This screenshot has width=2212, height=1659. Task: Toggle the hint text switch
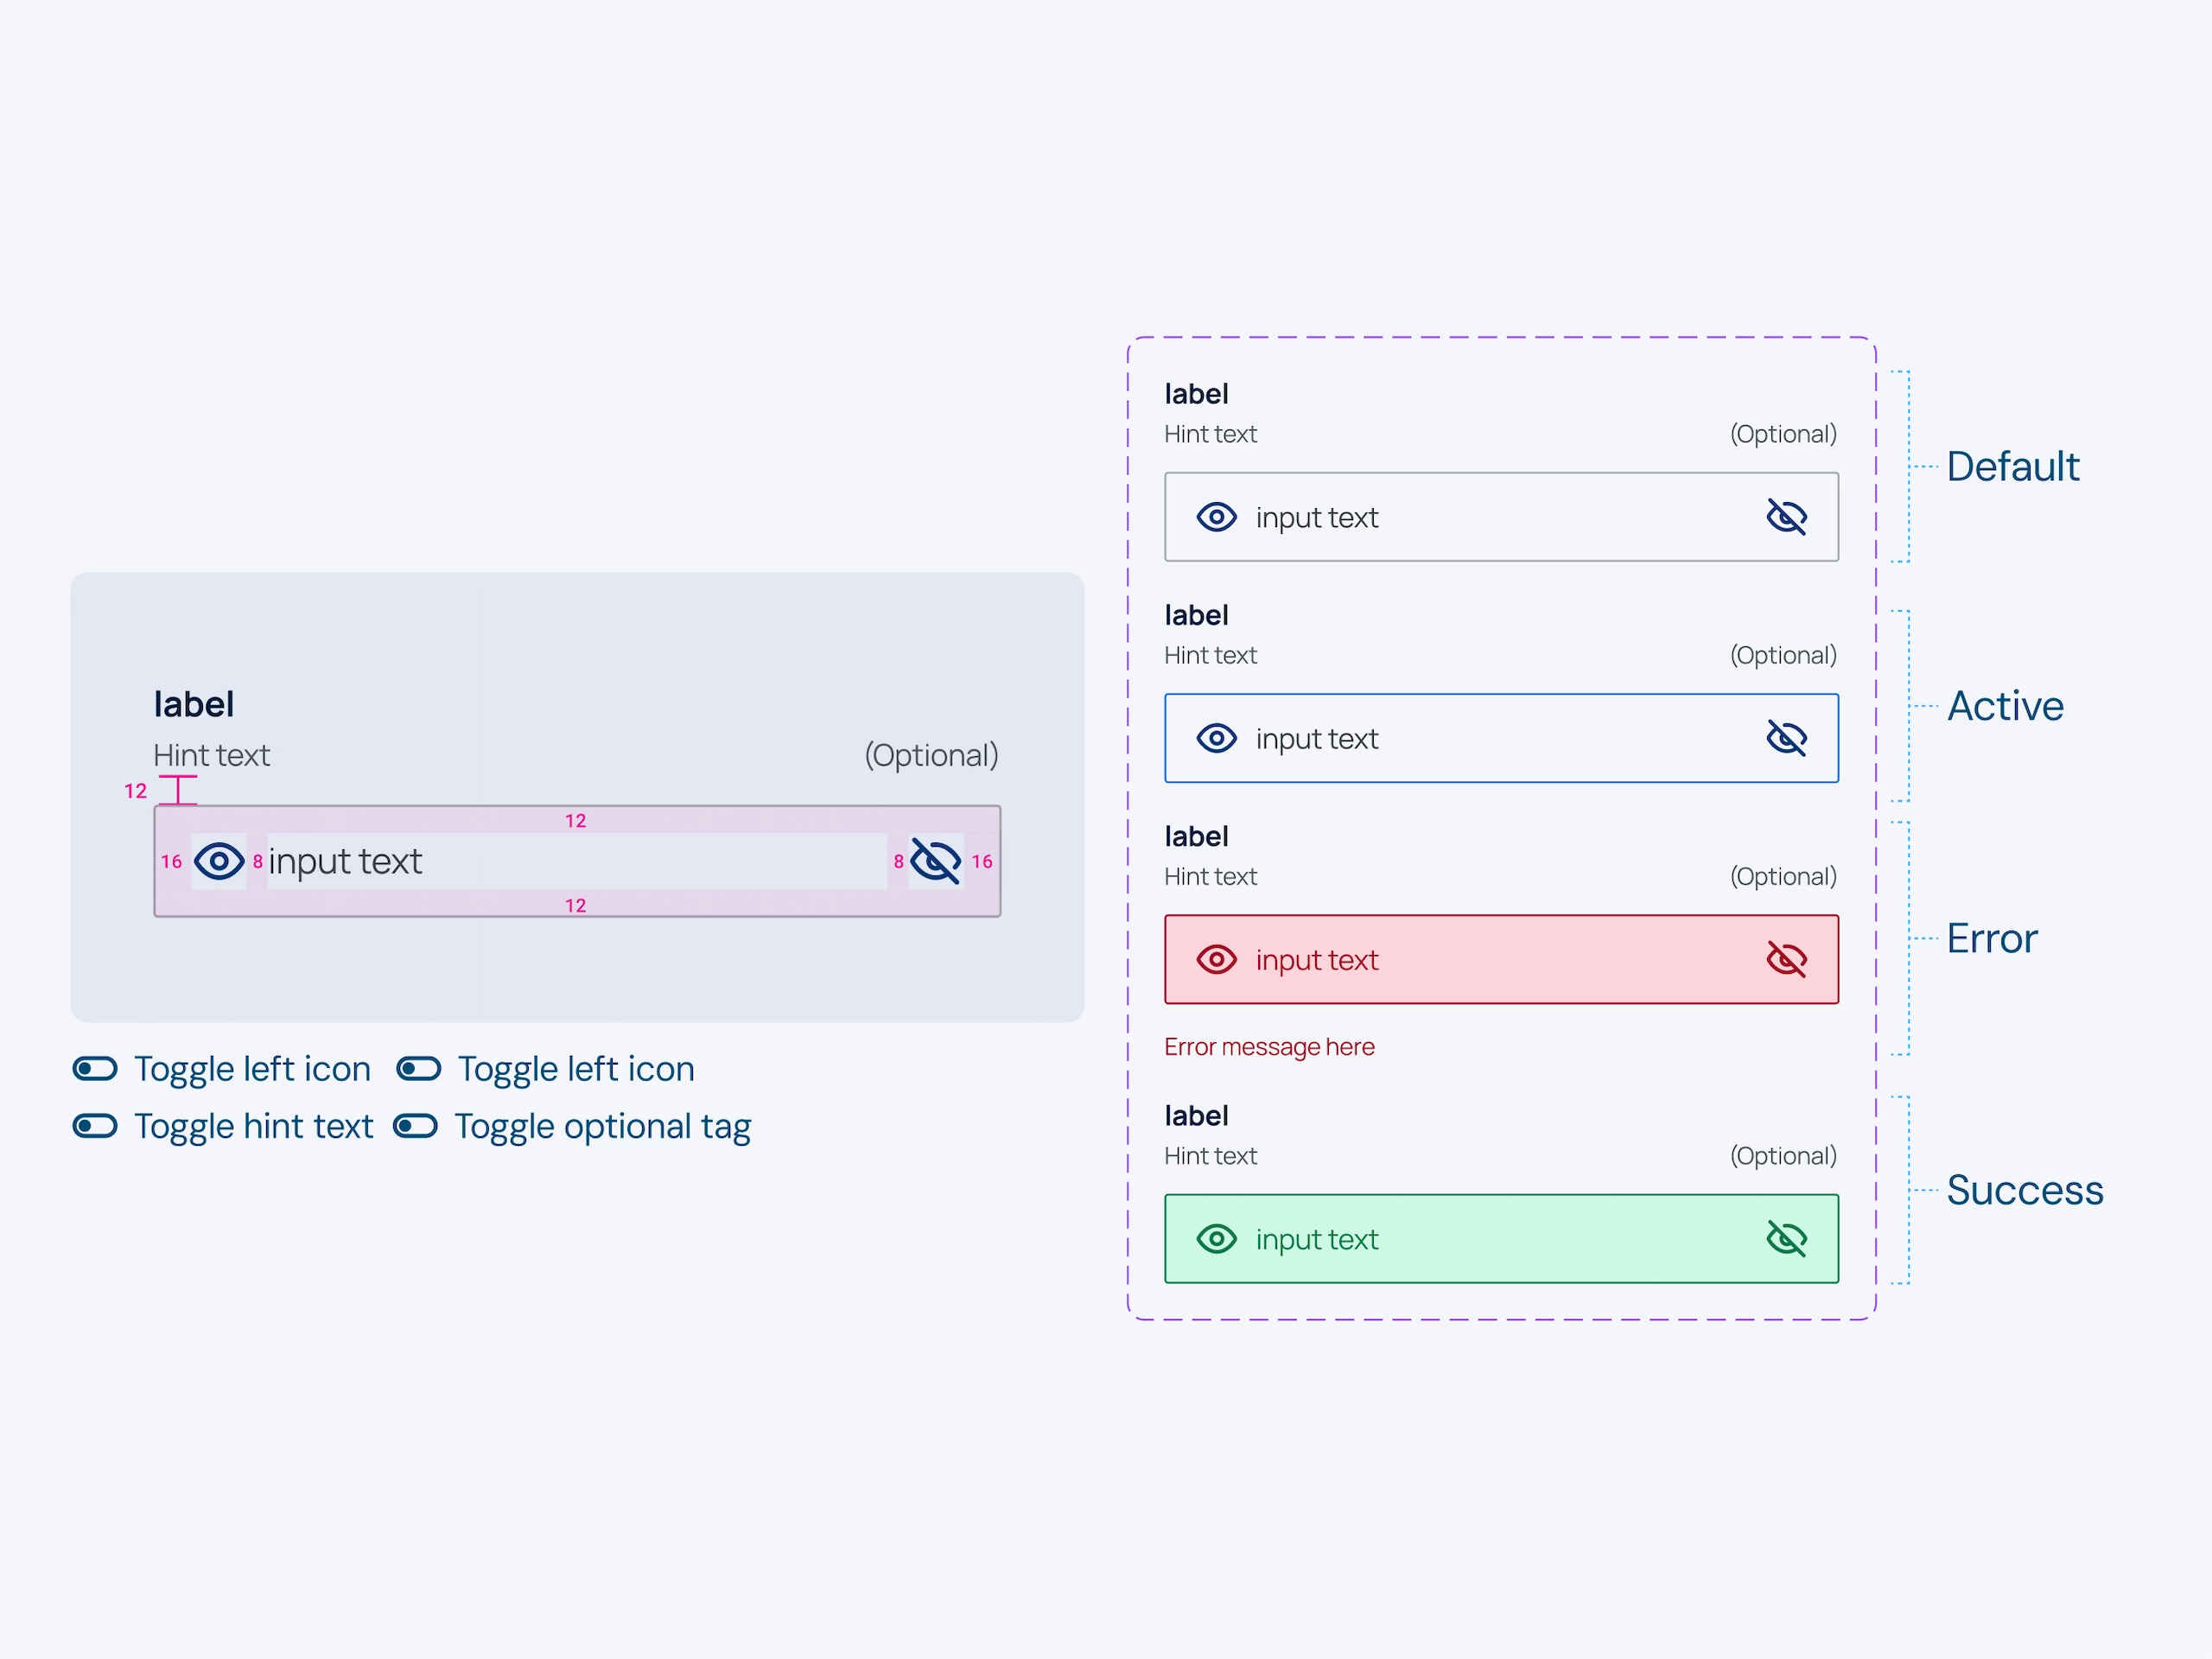(95, 1126)
